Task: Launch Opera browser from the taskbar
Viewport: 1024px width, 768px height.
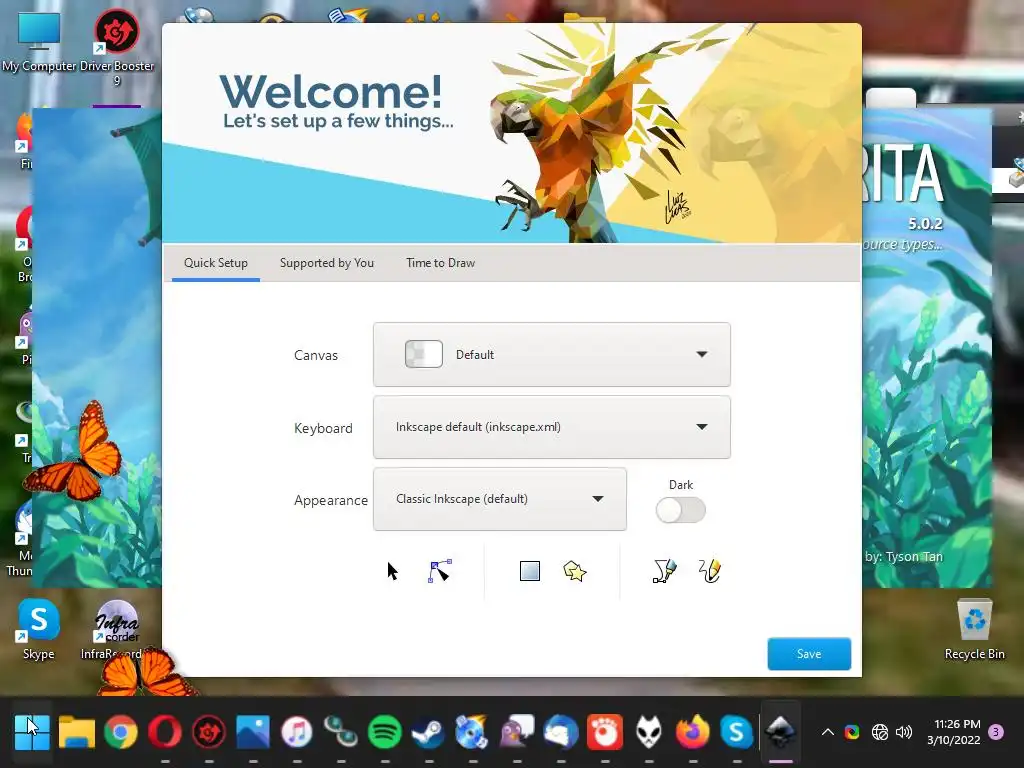Action: pyautogui.click(x=165, y=732)
